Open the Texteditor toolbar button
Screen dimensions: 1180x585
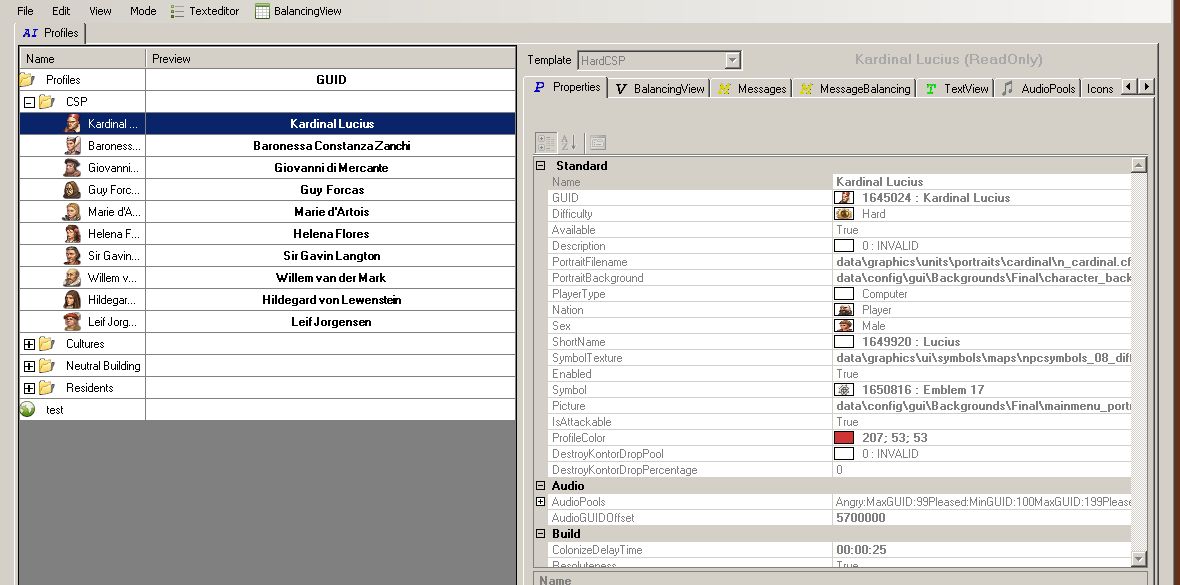pyautogui.click(x=206, y=11)
